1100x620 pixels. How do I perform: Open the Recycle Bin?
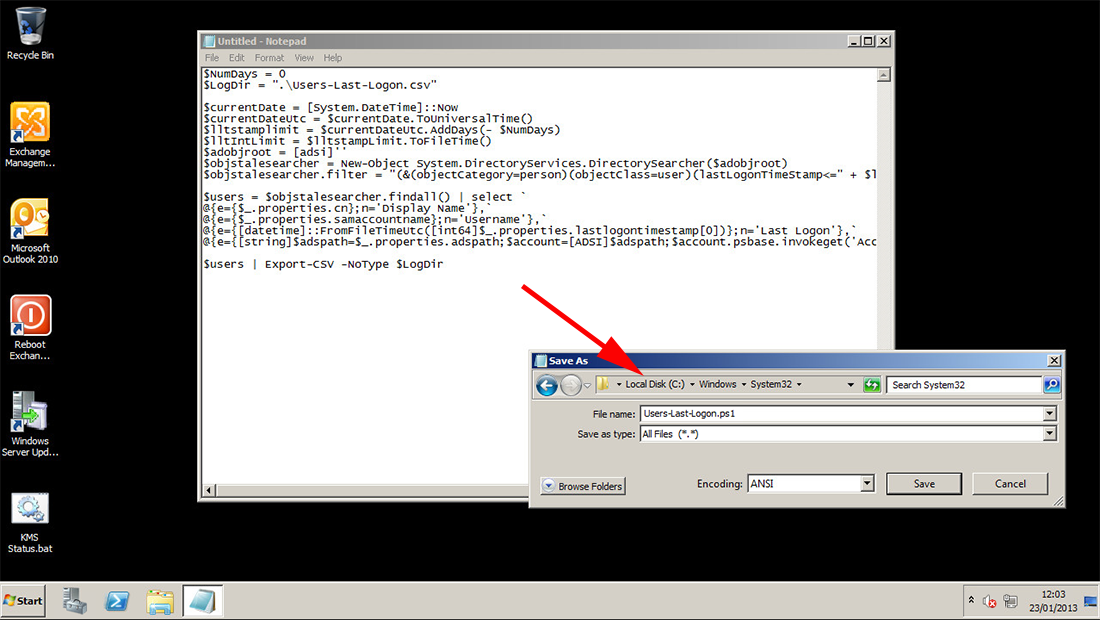point(30,25)
